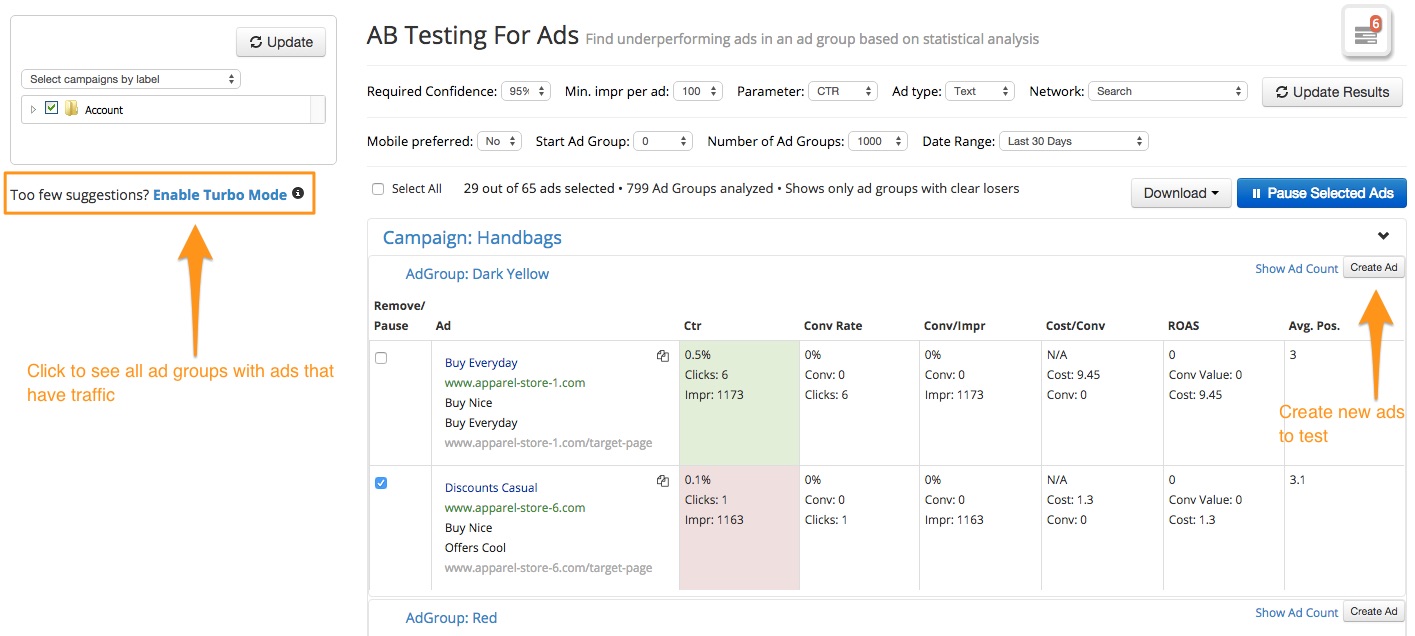Click the red 0.1% Ctr cell
This screenshot has width=1415, height=636.
click(739, 527)
